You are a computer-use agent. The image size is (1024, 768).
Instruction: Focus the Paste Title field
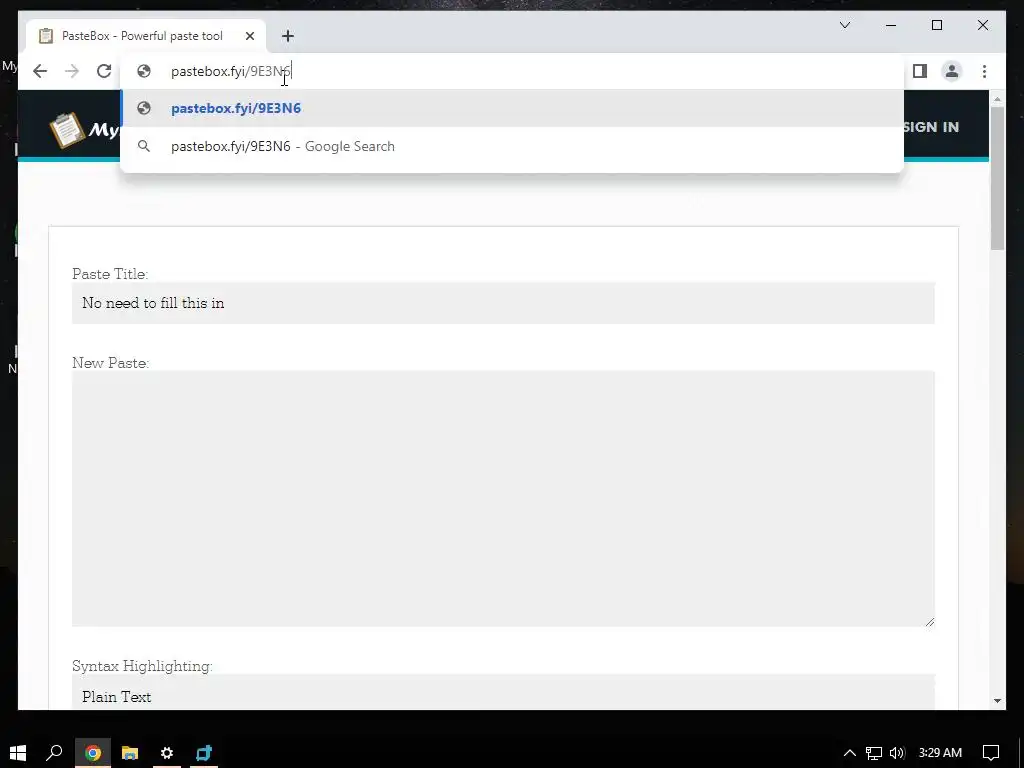pyautogui.click(x=503, y=303)
